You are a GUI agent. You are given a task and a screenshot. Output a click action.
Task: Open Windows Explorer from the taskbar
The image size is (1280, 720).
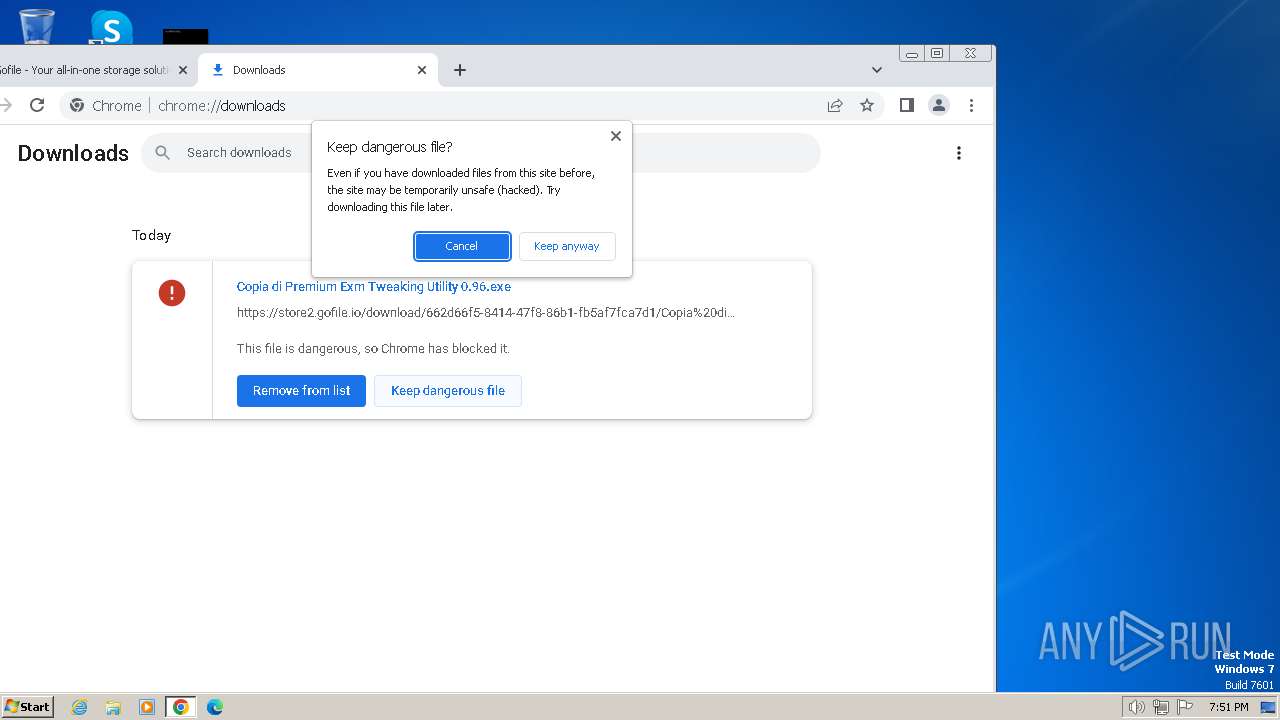click(x=113, y=707)
